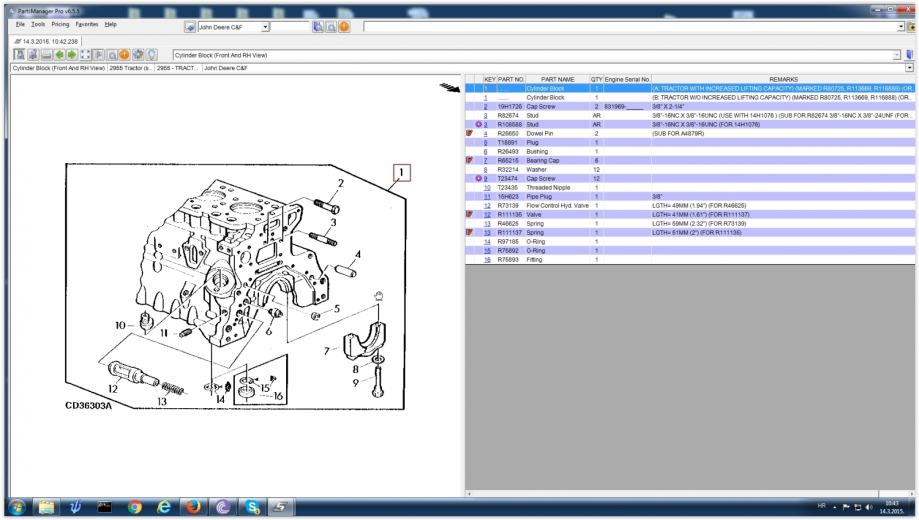Screen dimensions: 919x520
Task: Go forward with the green right arrow
Action: click(72, 55)
